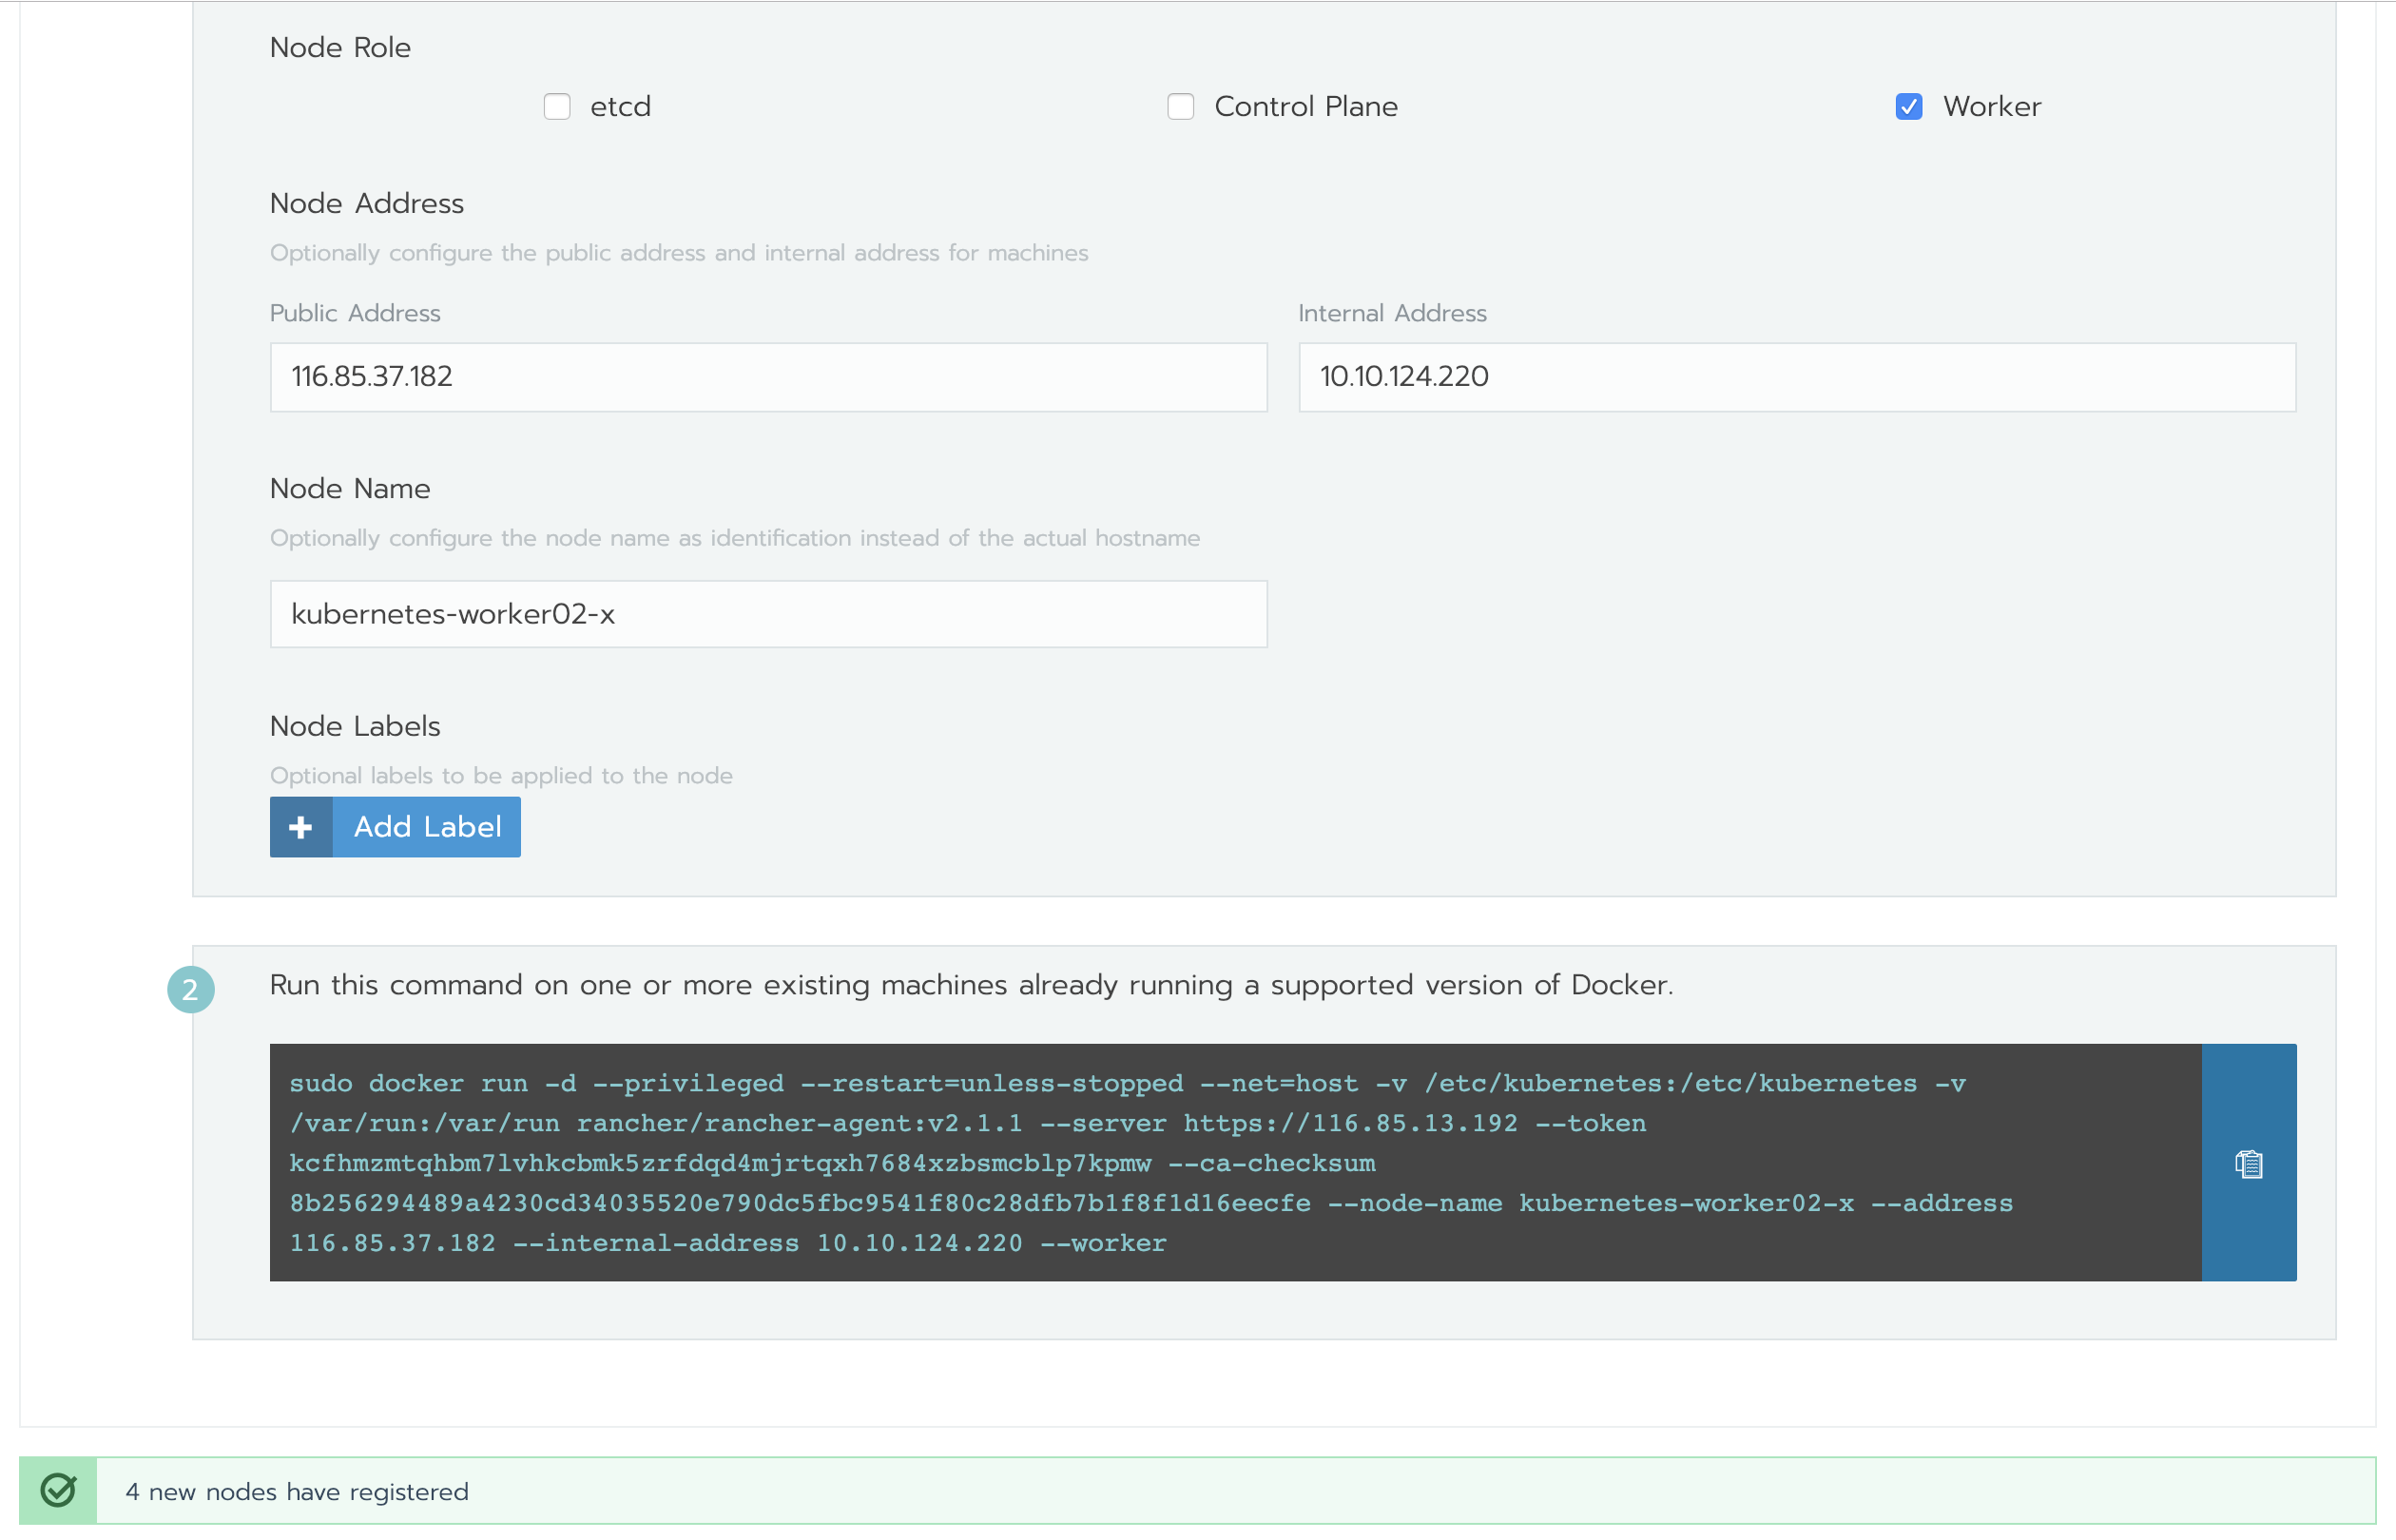Click the step 2 circle badge

tap(190, 989)
